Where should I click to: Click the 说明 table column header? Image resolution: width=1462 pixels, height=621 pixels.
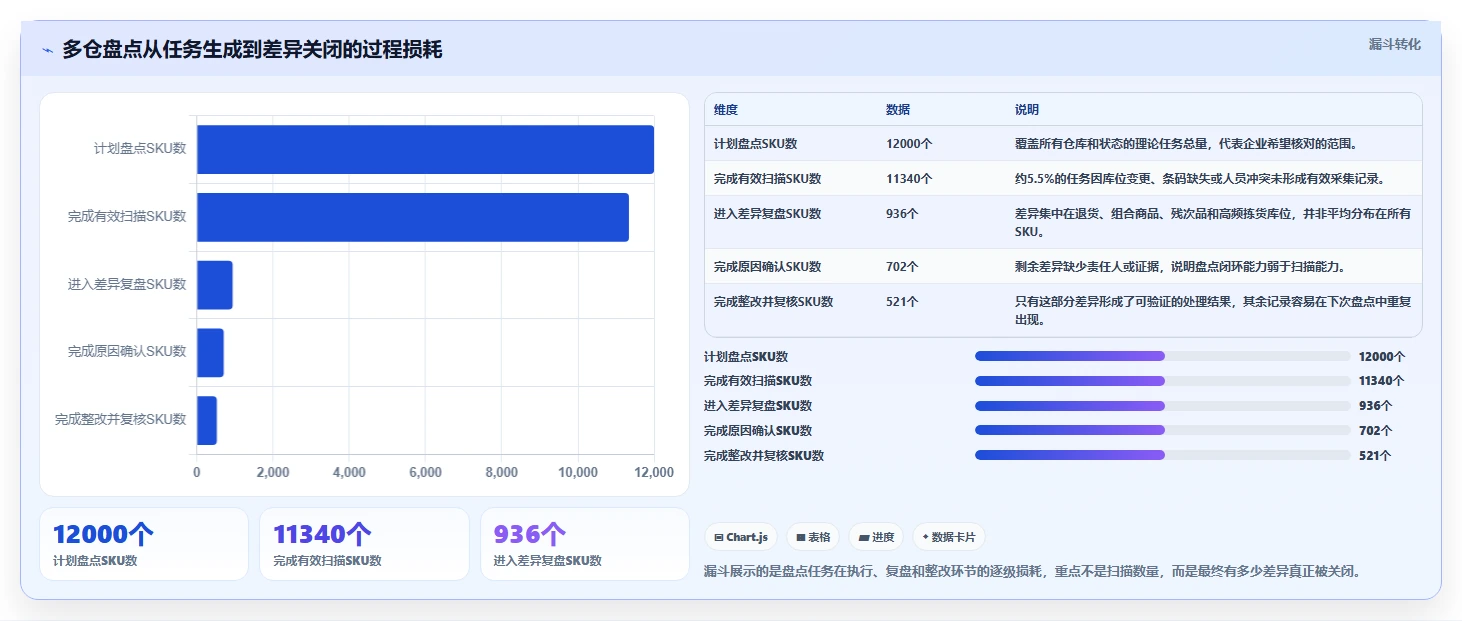1027,110
